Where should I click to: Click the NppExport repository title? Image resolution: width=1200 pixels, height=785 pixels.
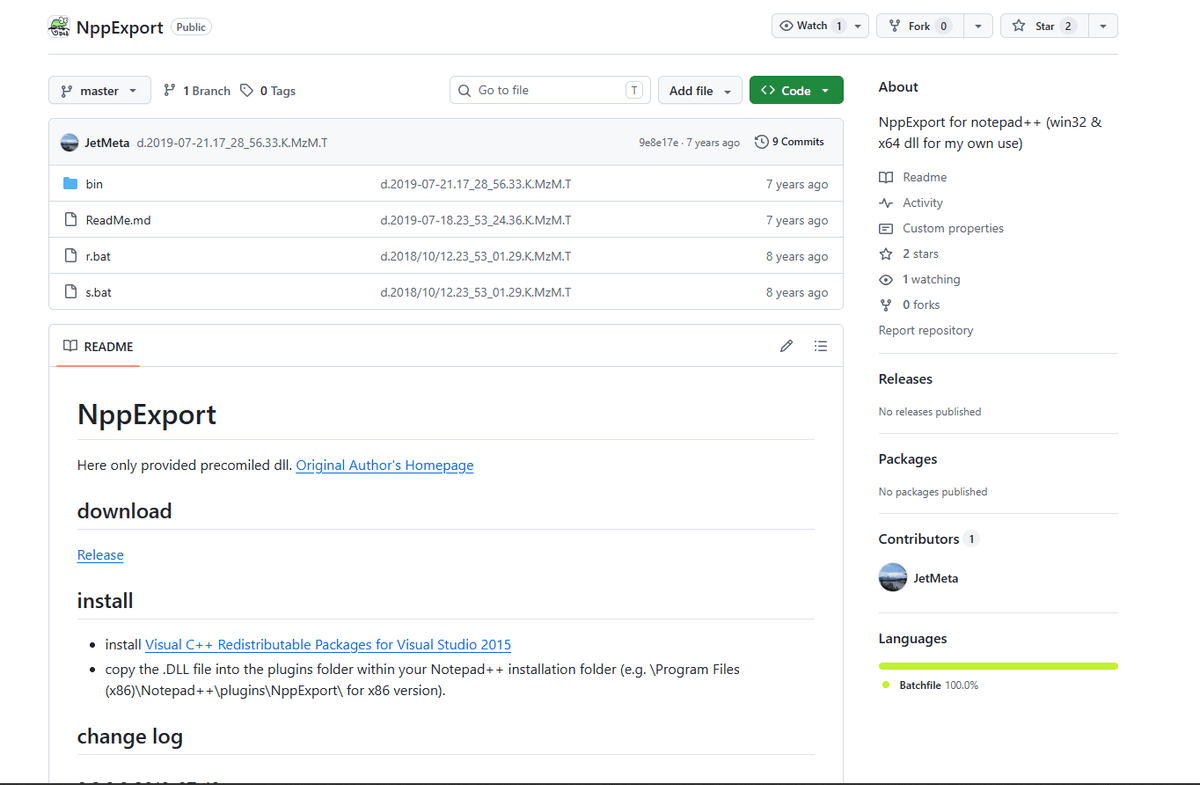(x=119, y=27)
